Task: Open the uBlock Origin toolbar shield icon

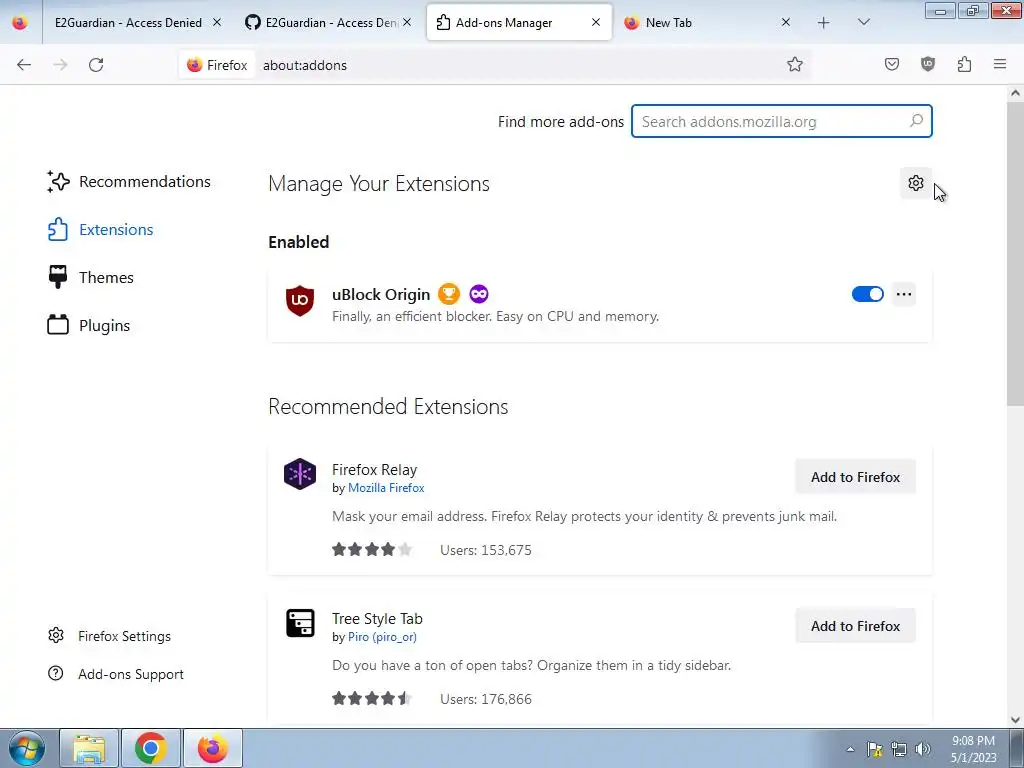Action: click(927, 65)
